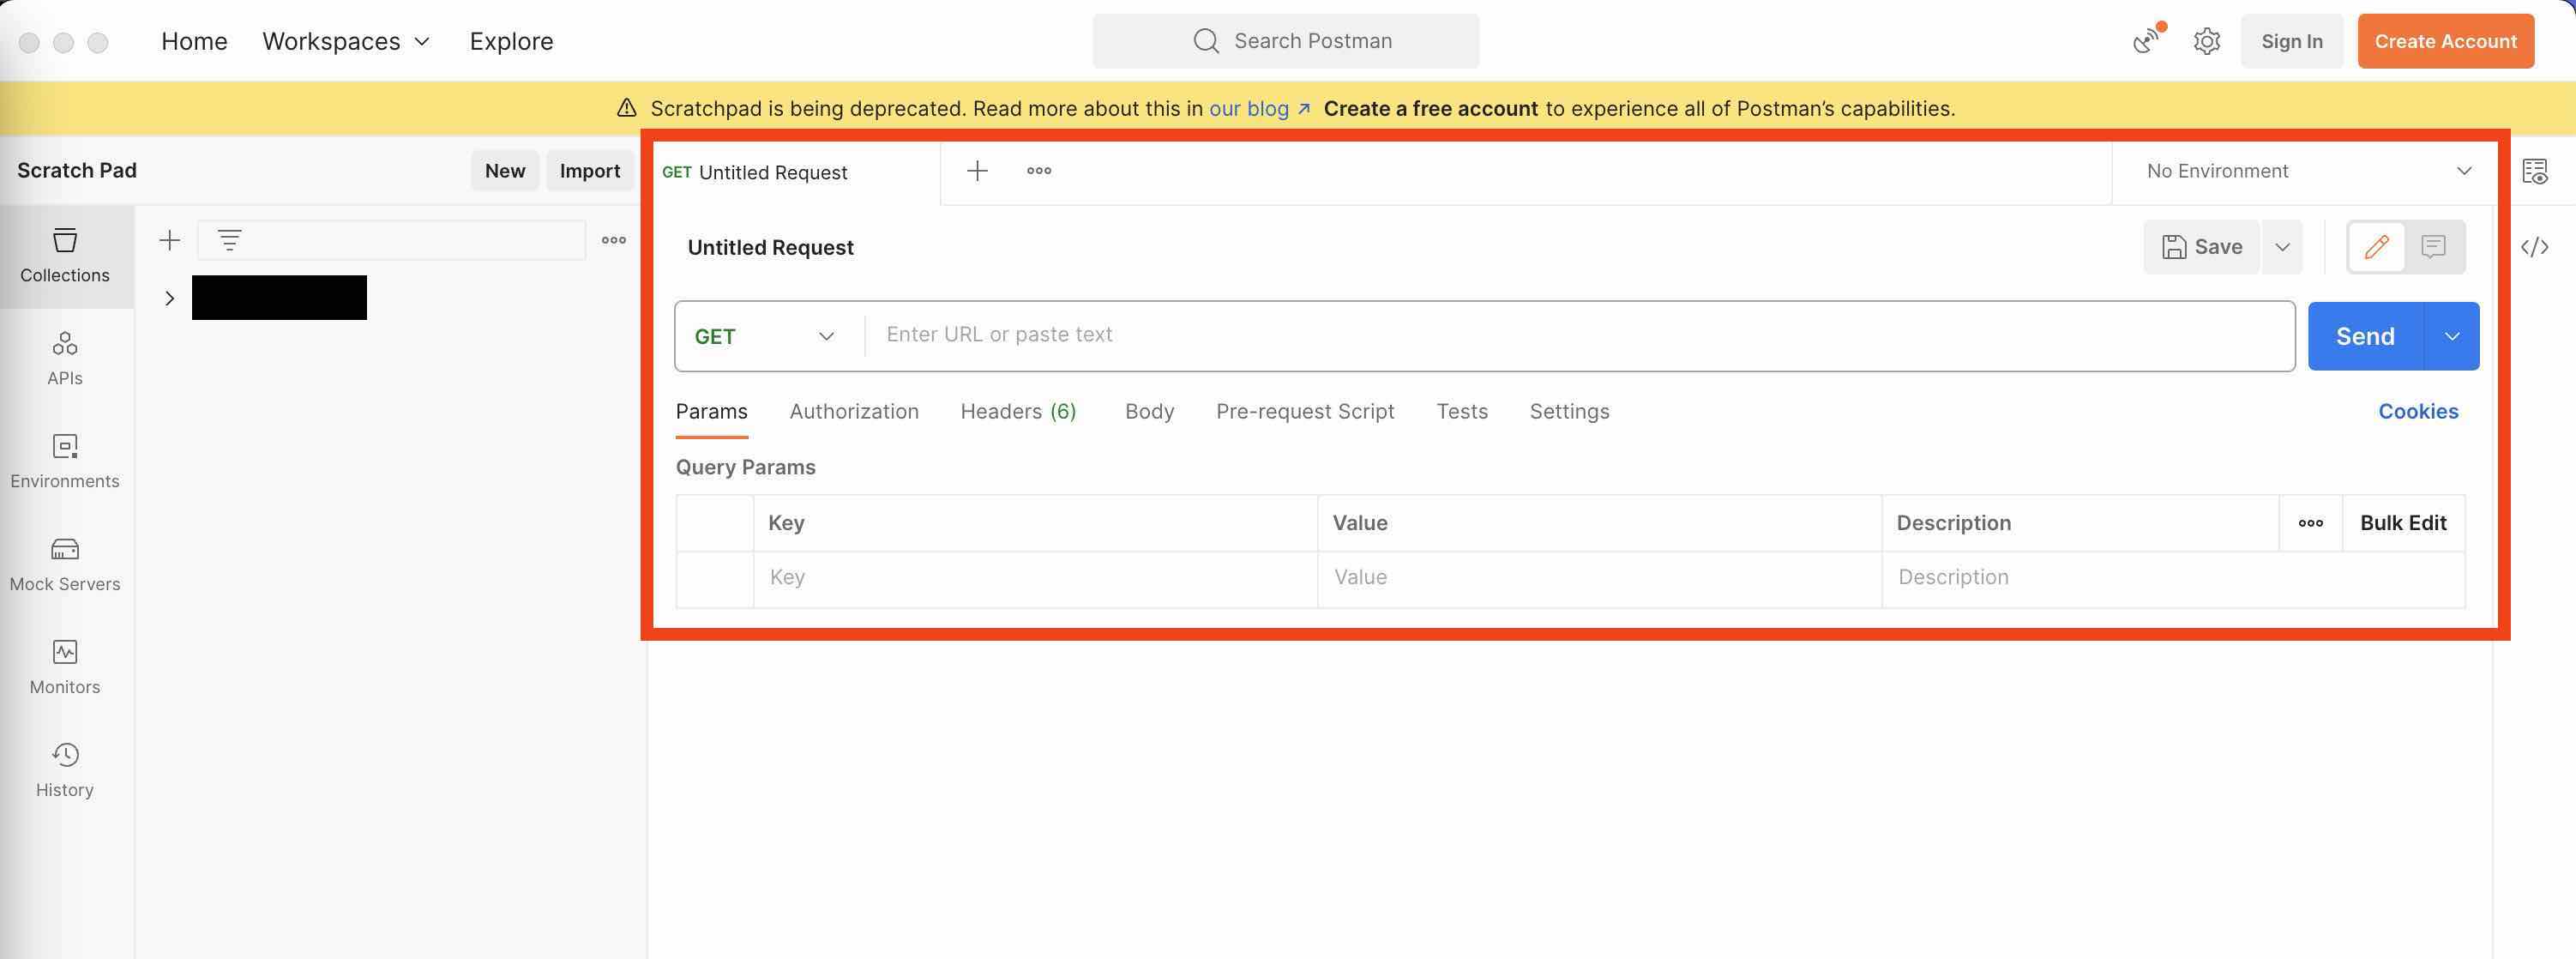
Task: Open the APIs sidebar panel
Action: click(65, 359)
